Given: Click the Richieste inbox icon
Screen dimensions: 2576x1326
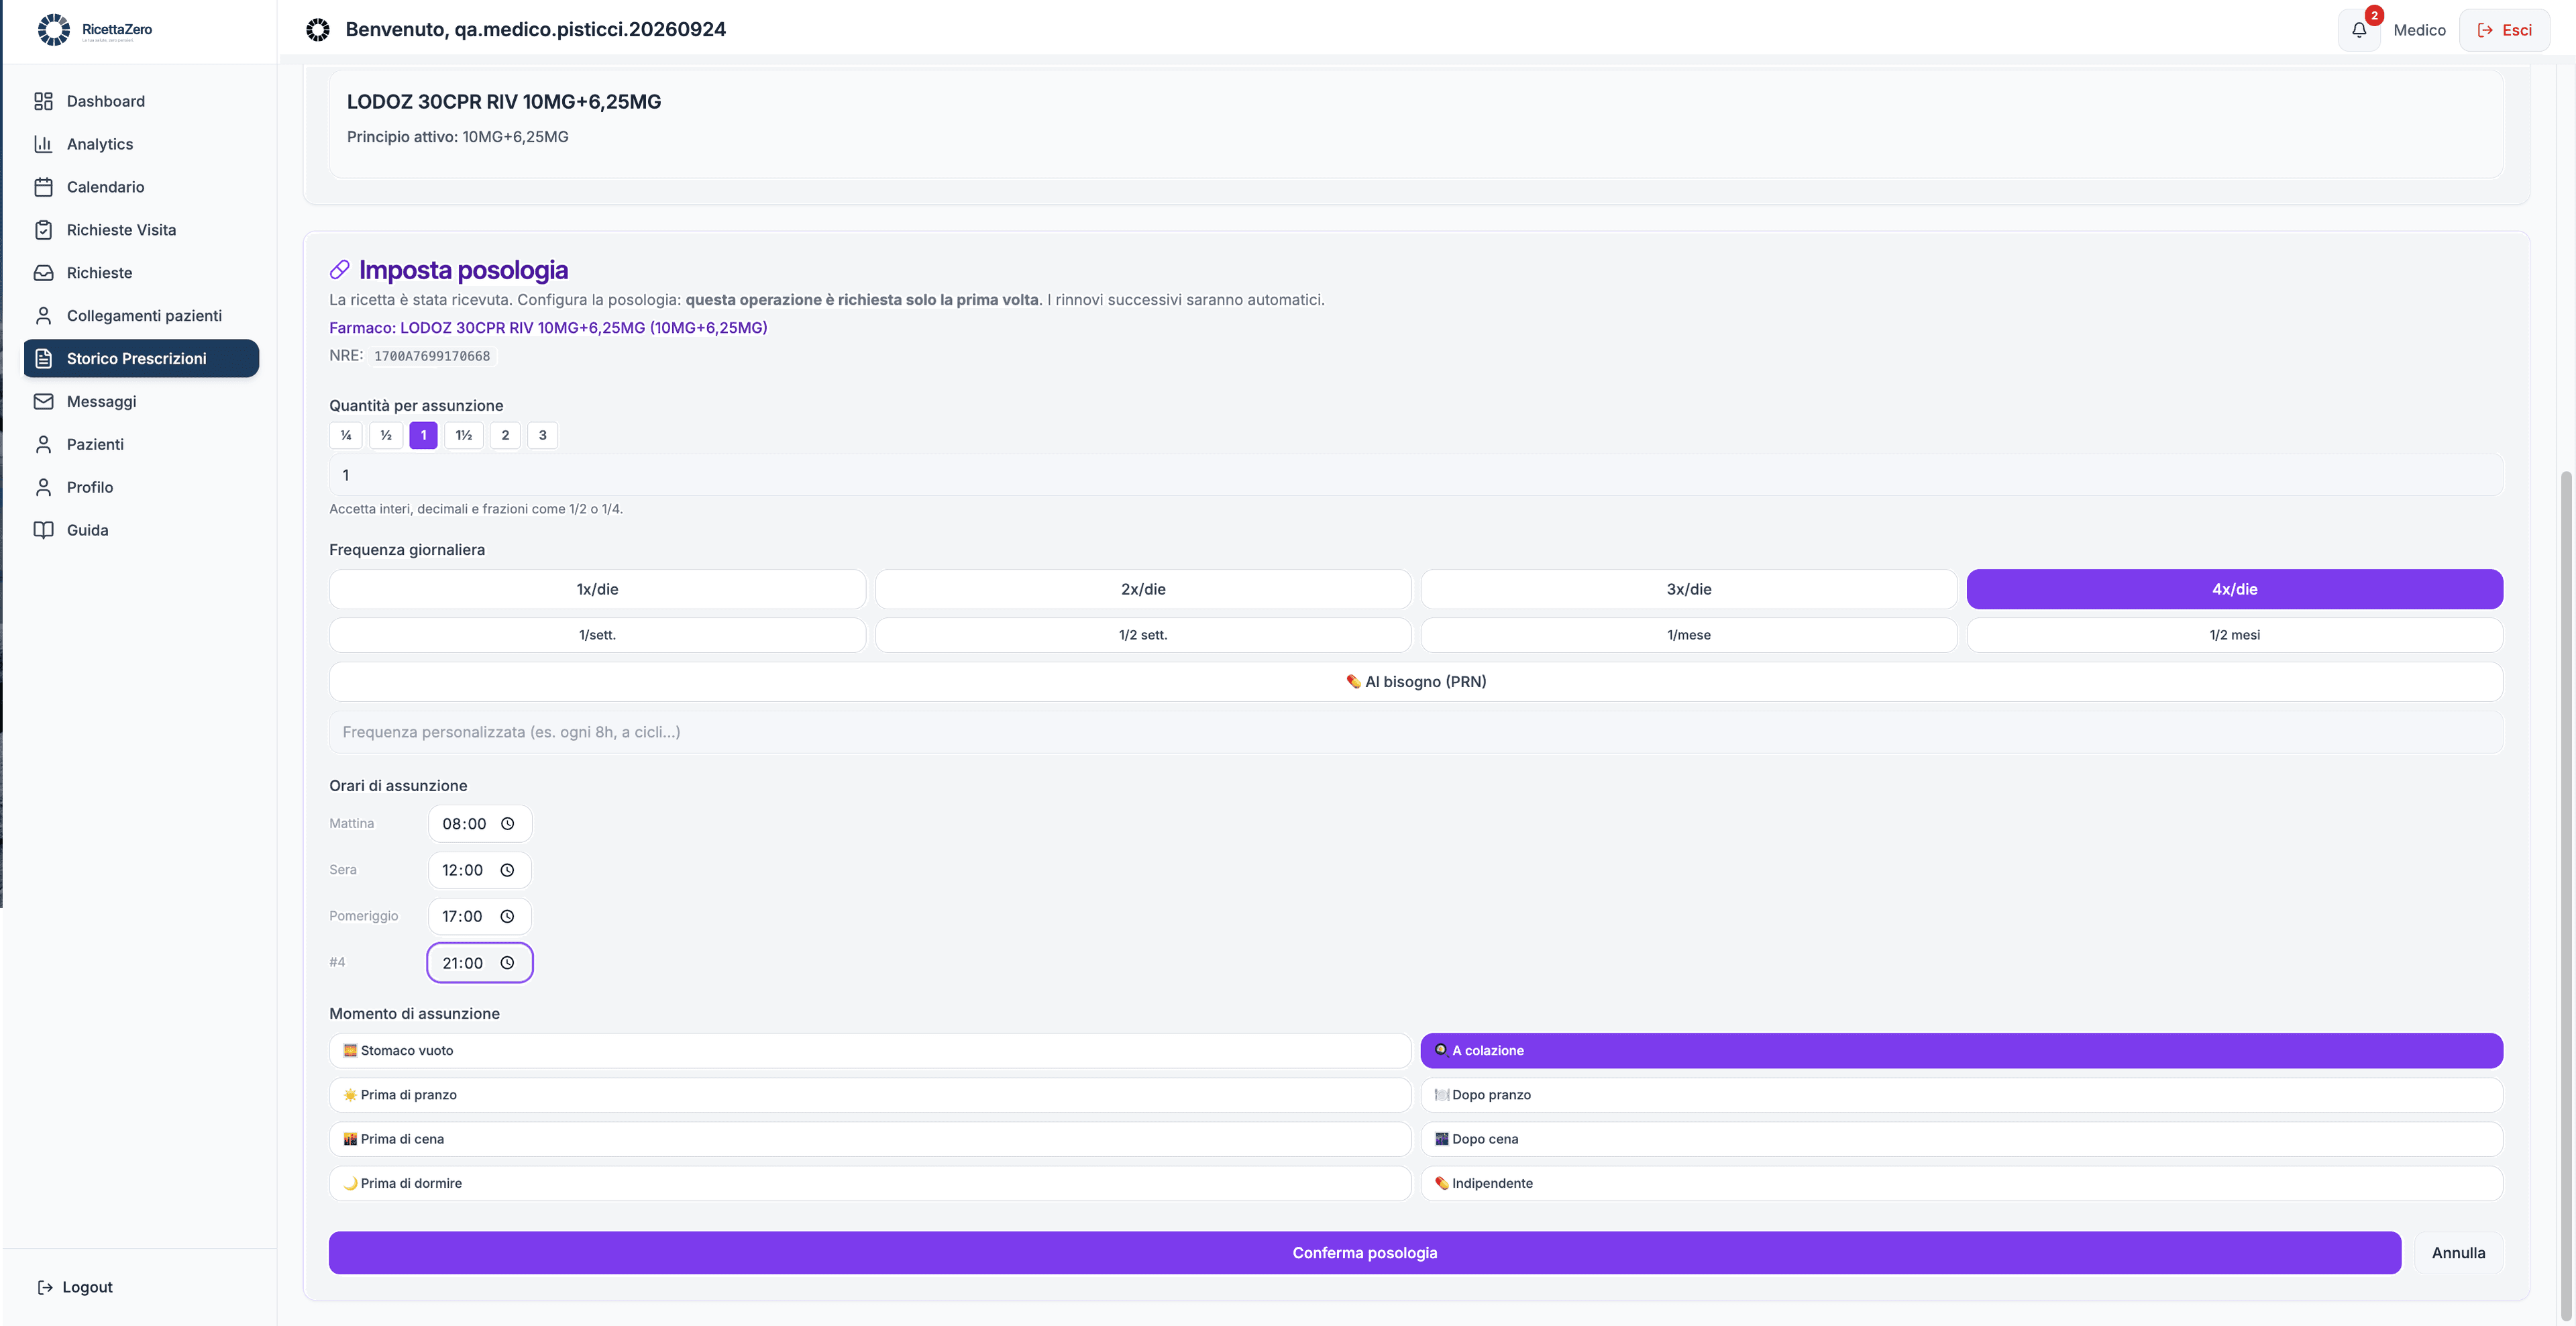Looking at the screenshot, I should click(x=43, y=273).
